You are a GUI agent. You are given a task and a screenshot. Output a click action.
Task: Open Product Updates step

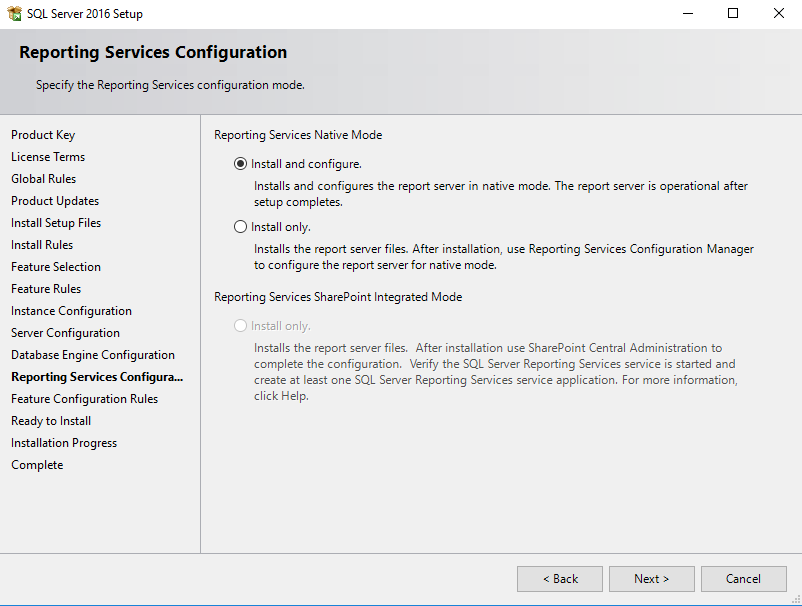tap(55, 201)
